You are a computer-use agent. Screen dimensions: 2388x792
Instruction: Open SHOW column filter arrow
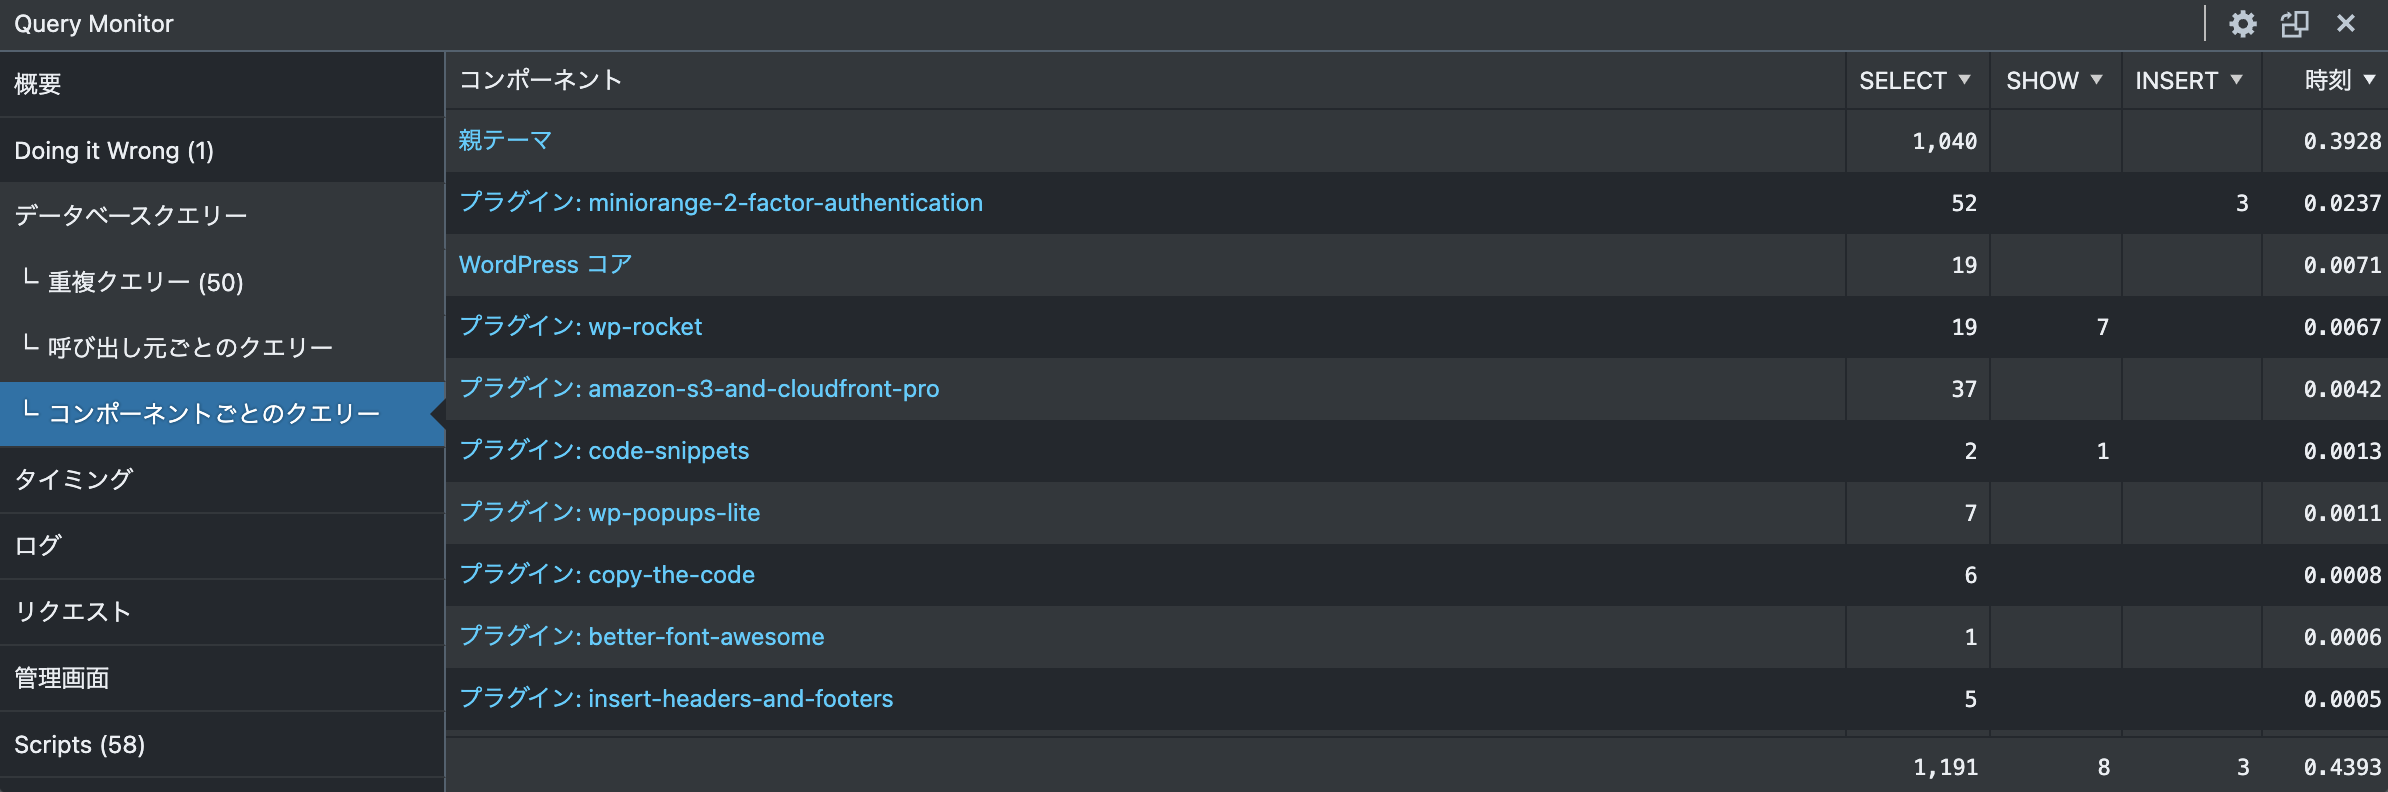[2096, 80]
